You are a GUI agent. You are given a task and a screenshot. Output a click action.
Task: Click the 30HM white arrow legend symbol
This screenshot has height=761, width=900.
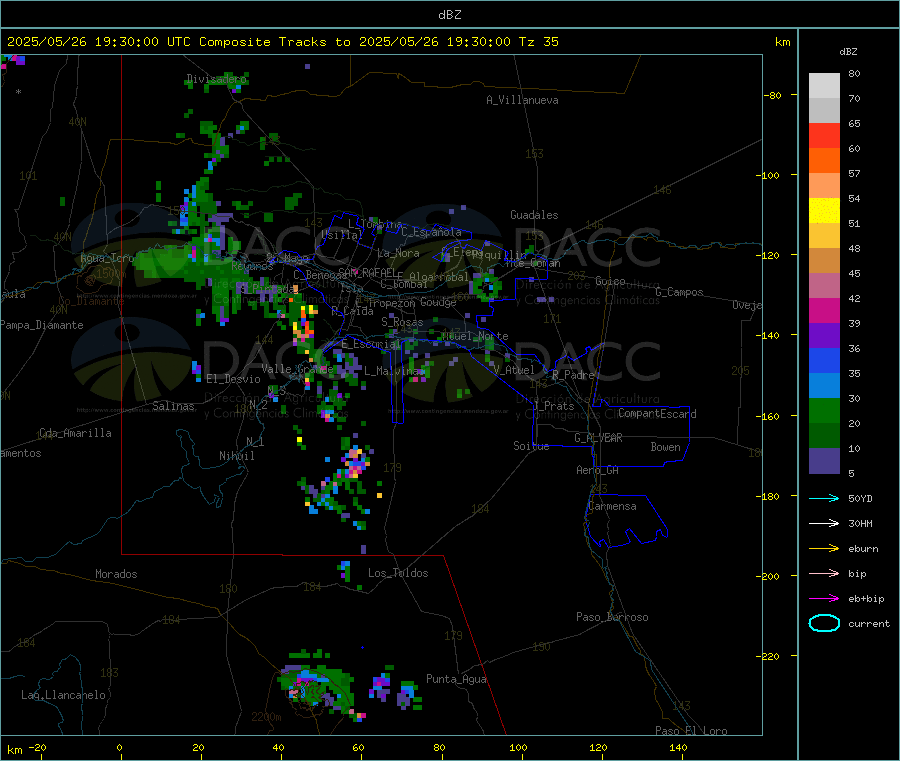pos(824,523)
